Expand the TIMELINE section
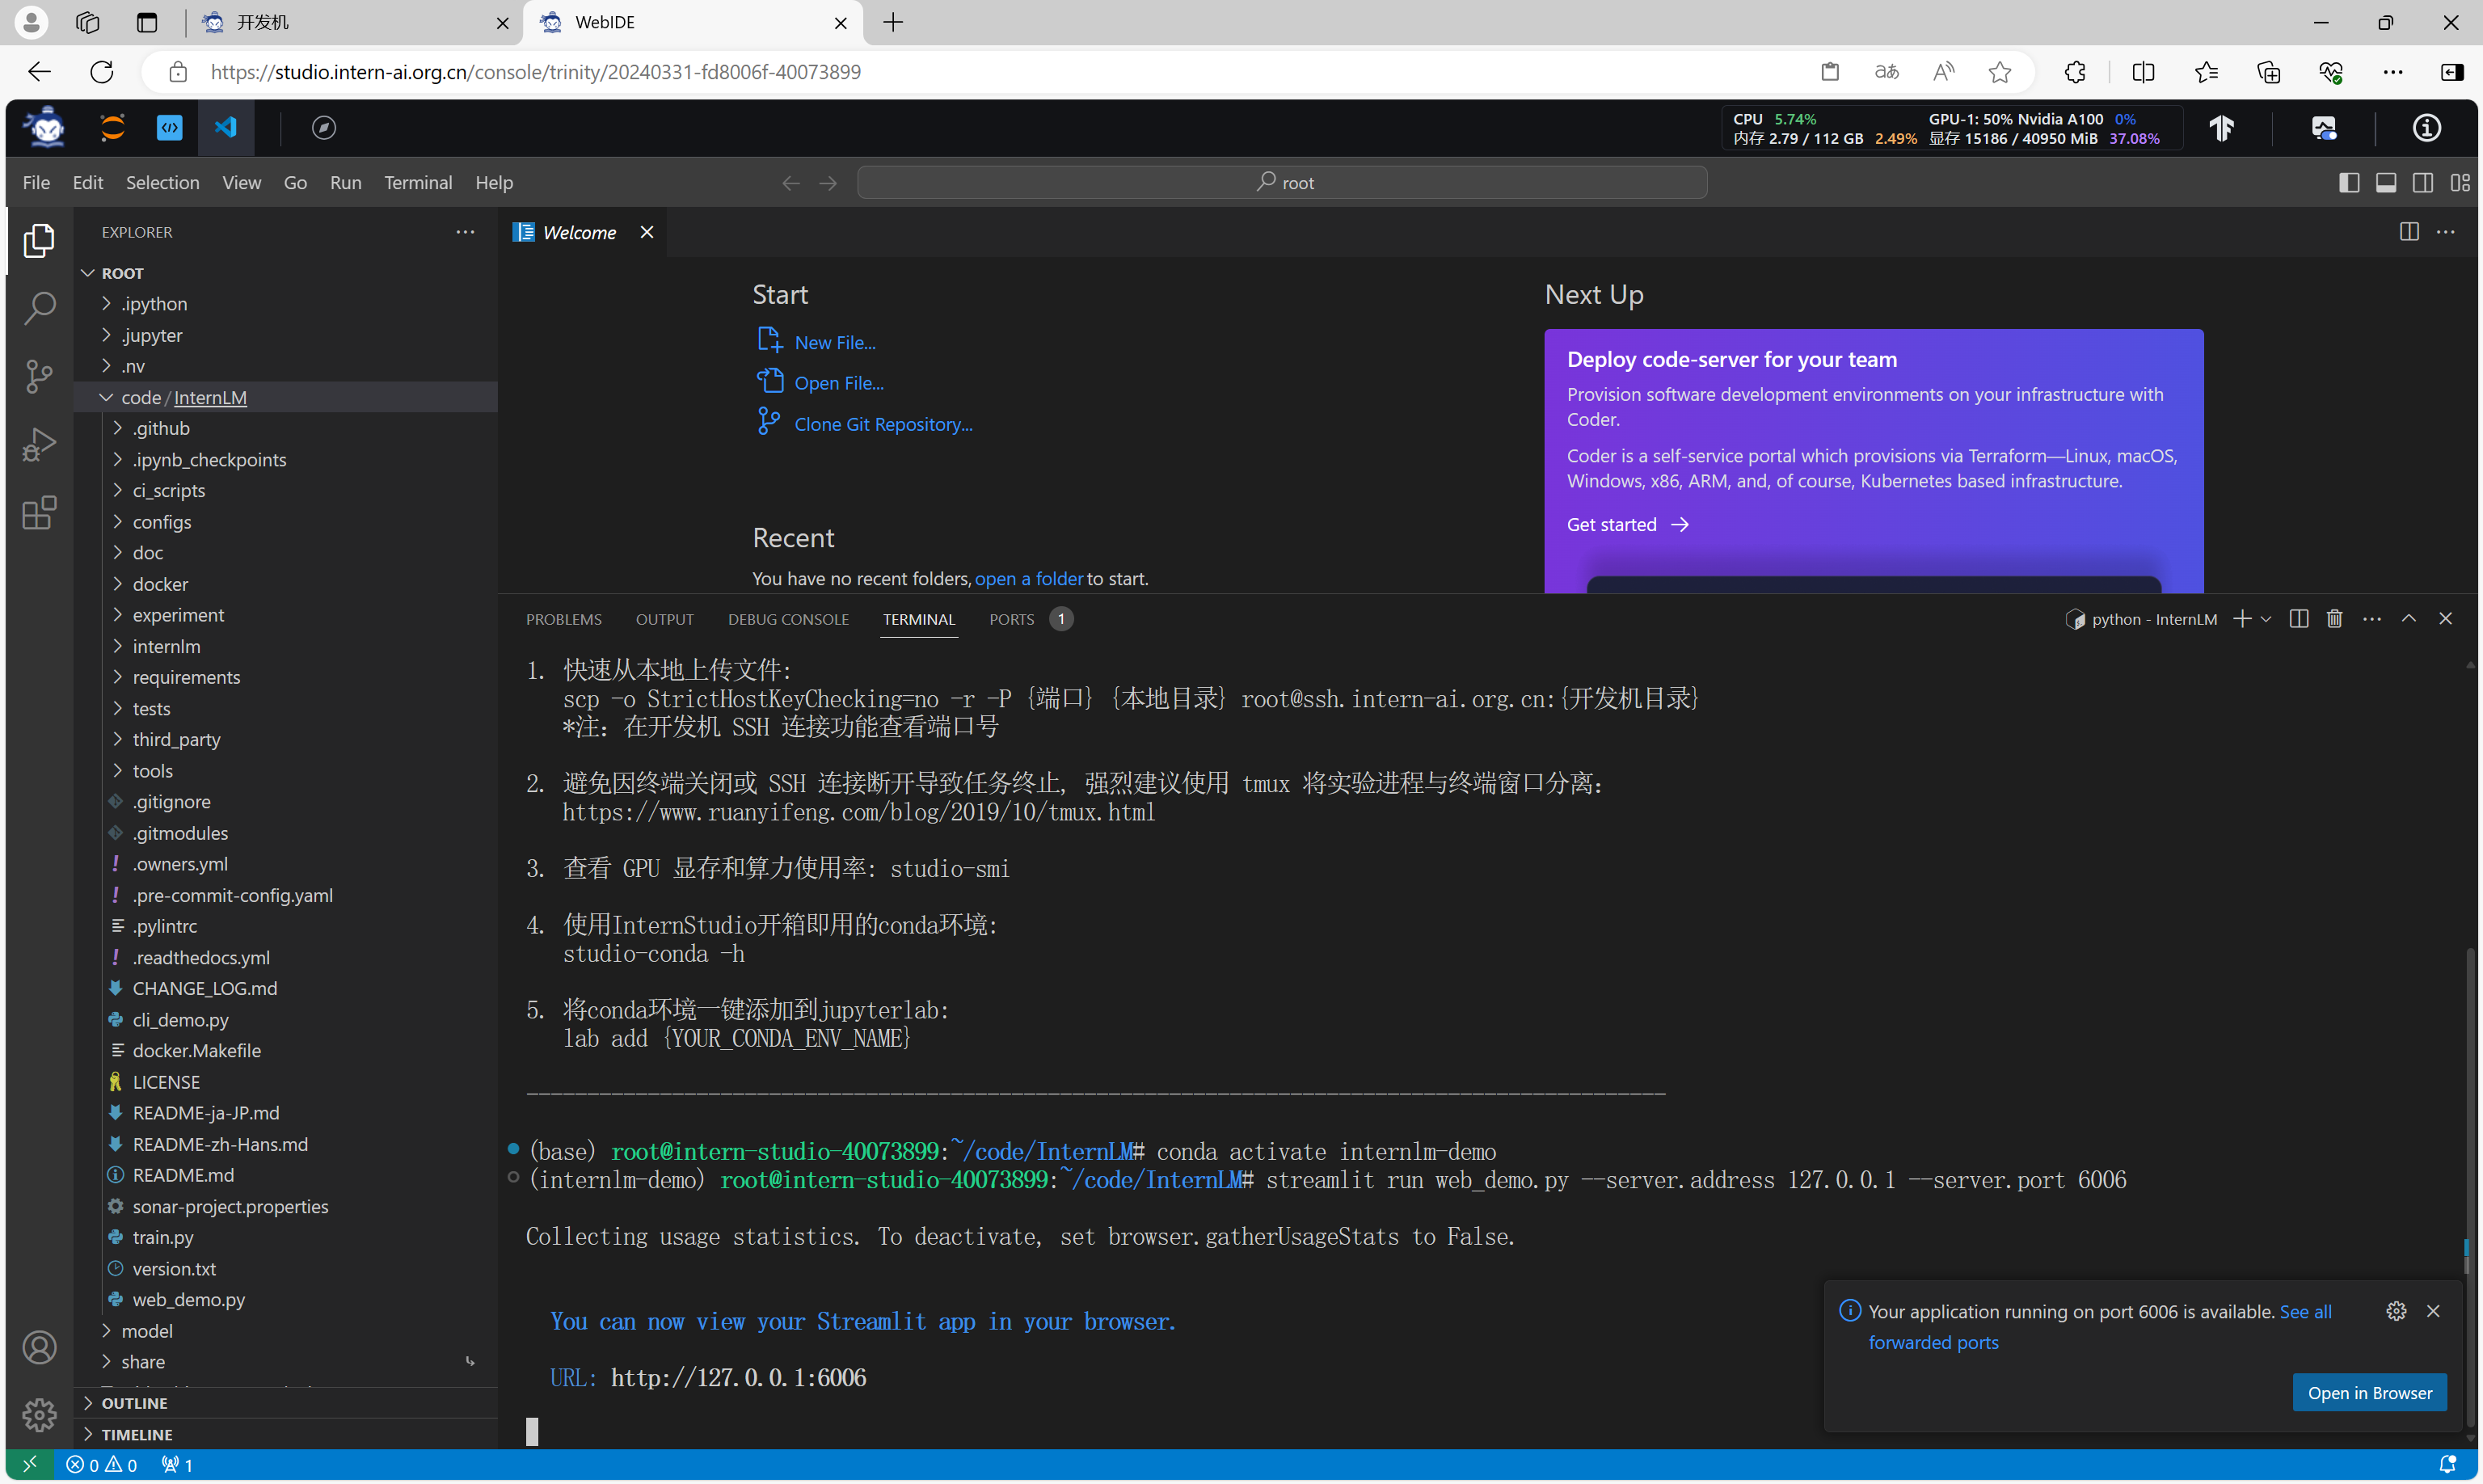 (286, 1434)
